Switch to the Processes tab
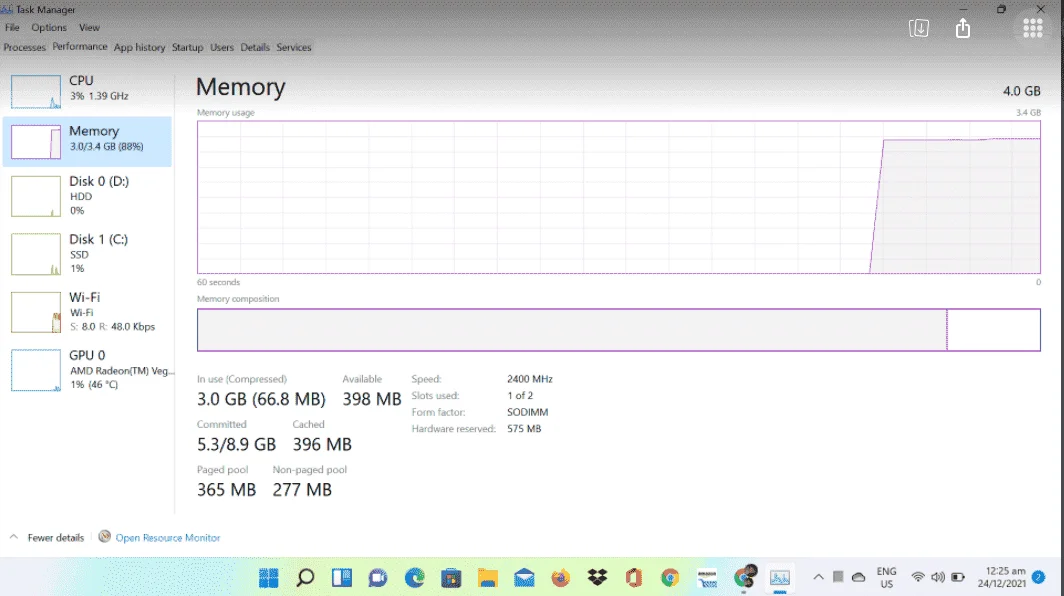The image size is (1064, 596). (24, 48)
